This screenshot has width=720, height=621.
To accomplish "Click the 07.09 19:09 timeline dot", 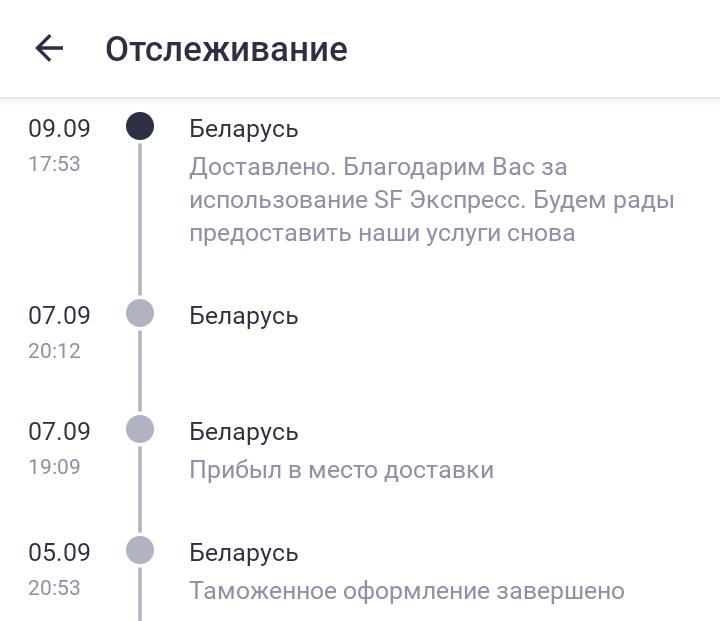I will point(140,429).
